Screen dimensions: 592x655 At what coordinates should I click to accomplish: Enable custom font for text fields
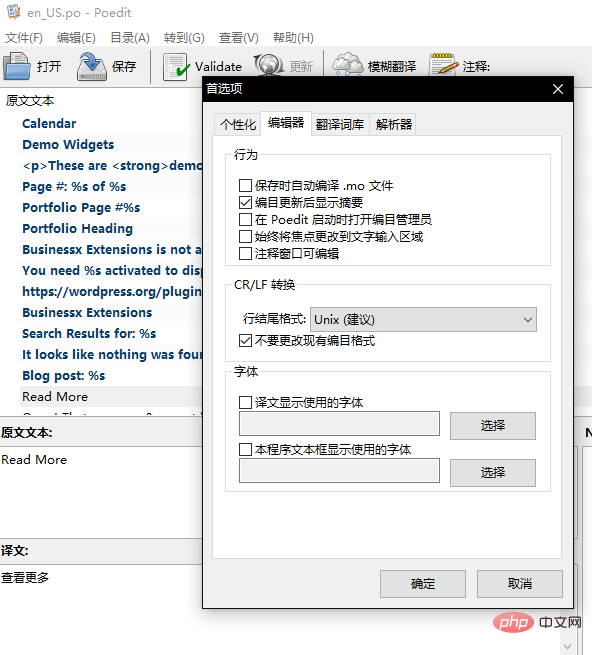(245, 449)
